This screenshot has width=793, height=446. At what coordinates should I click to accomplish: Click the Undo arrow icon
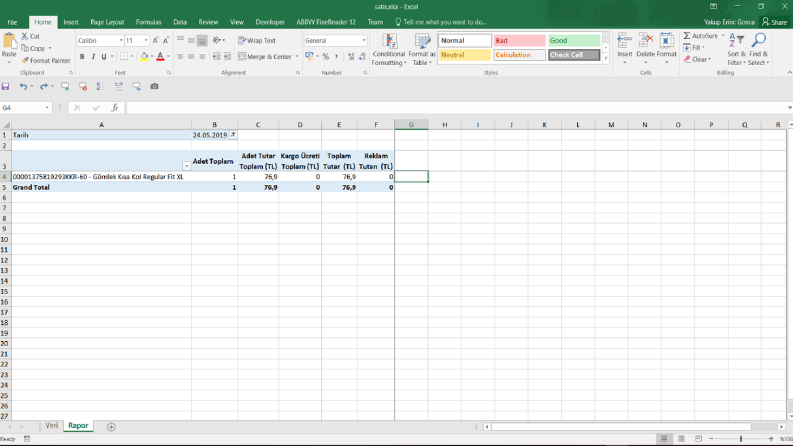click(x=23, y=86)
